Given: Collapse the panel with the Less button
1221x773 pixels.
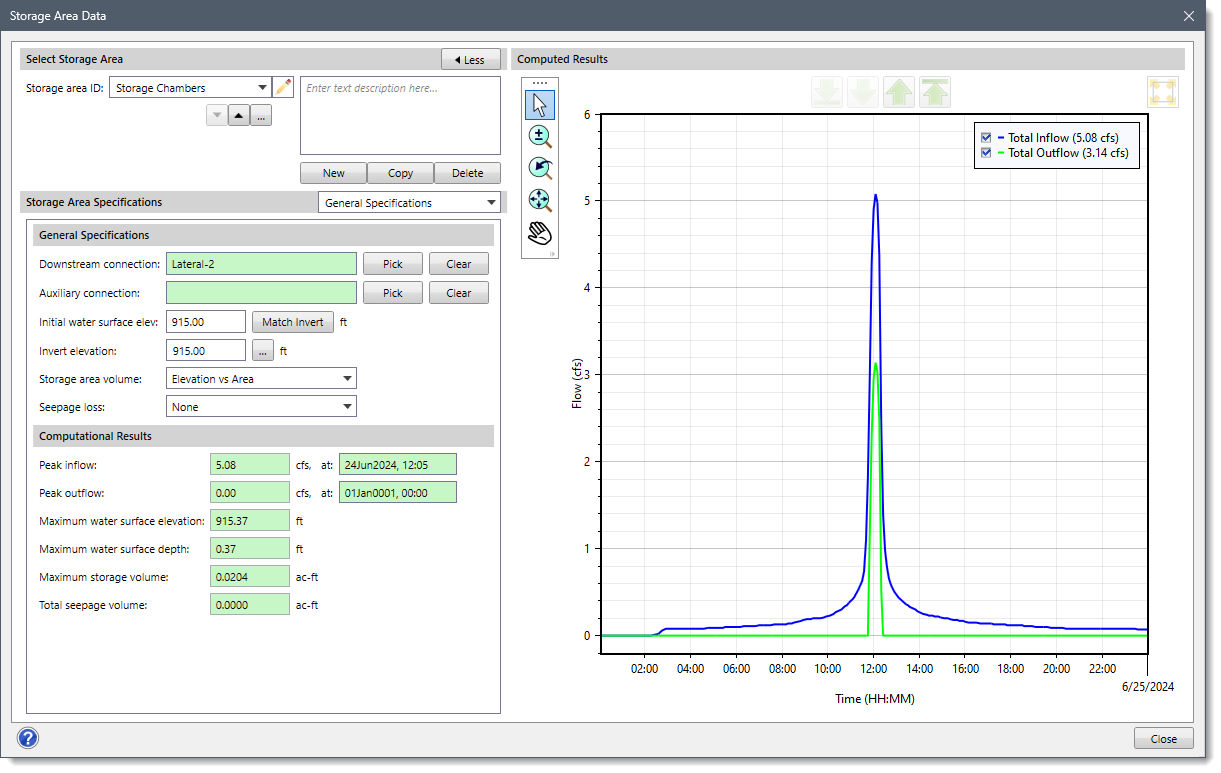Looking at the screenshot, I should point(470,60).
